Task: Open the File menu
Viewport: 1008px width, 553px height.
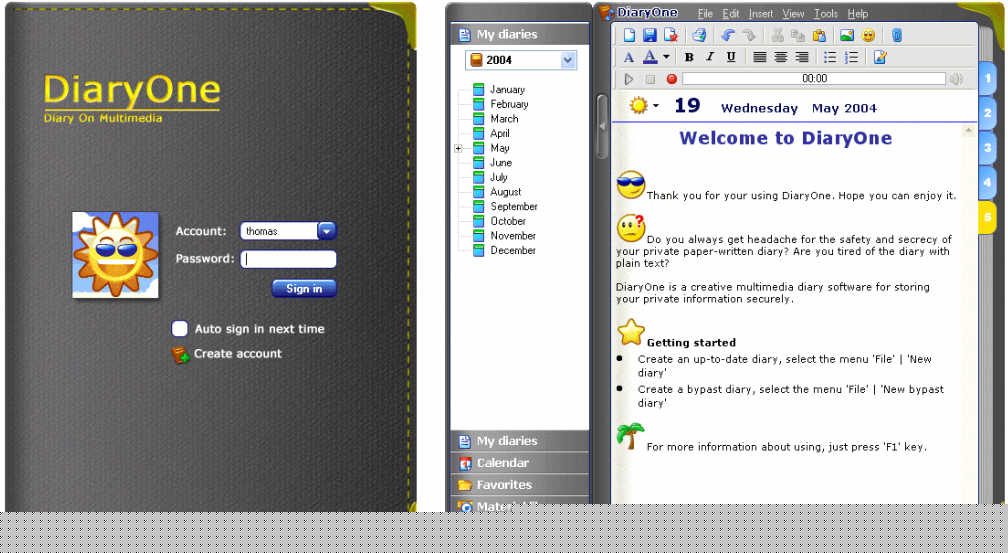Action: pos(705,14)
